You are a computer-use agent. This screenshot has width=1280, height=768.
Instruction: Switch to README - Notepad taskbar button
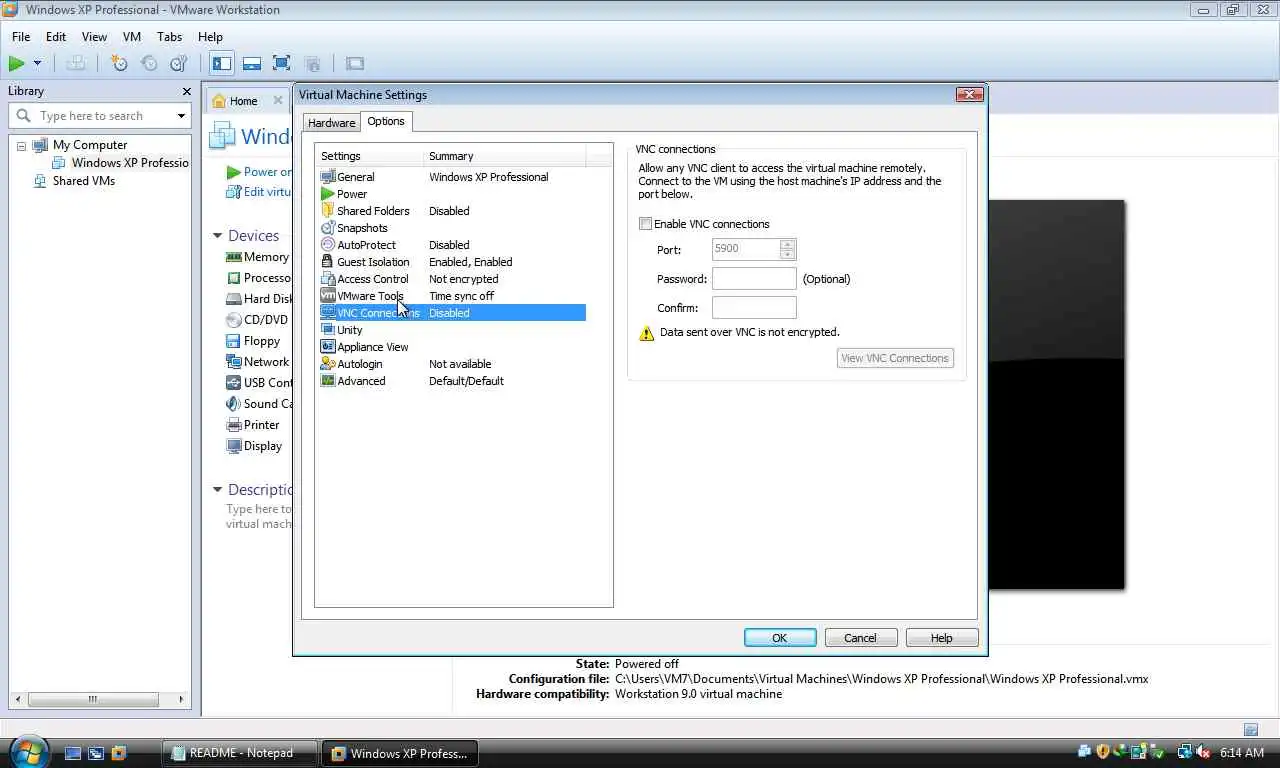coord(240,753)
